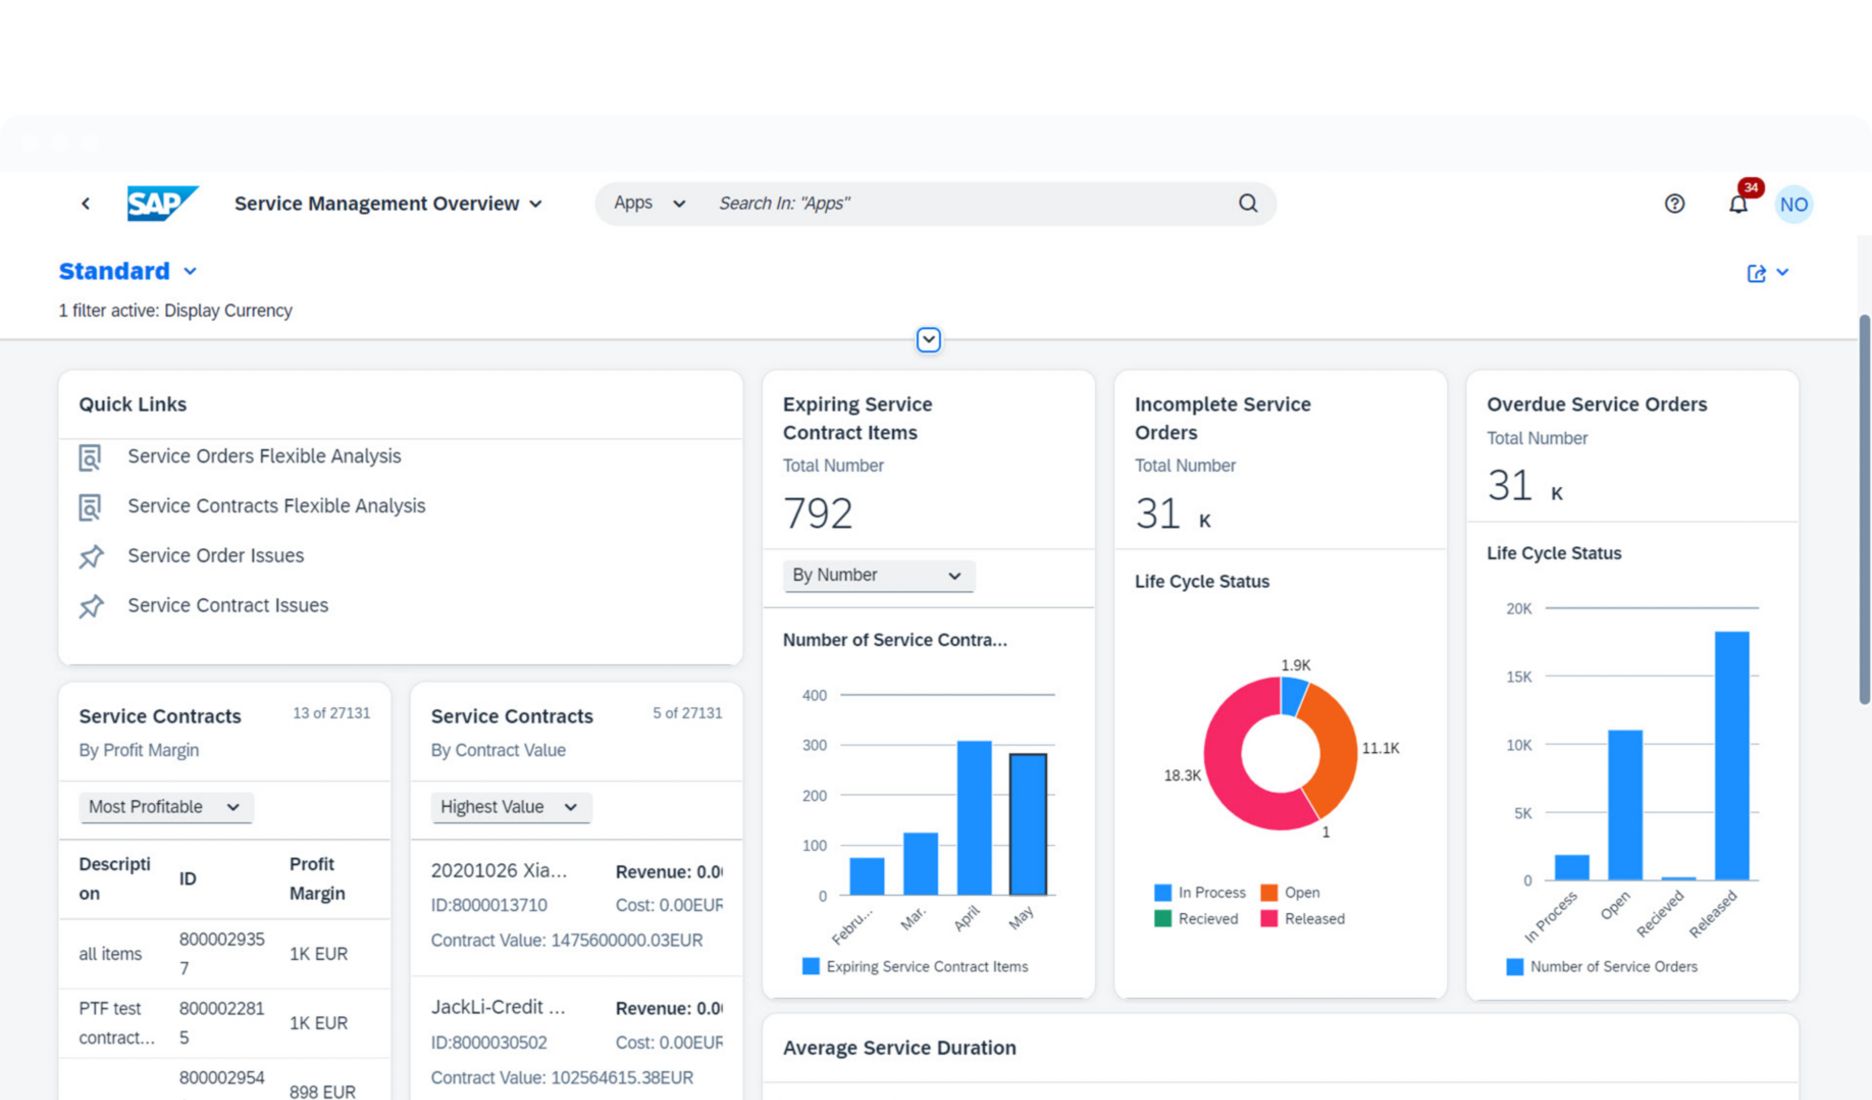Open the Apps category selector

(647, 203)
